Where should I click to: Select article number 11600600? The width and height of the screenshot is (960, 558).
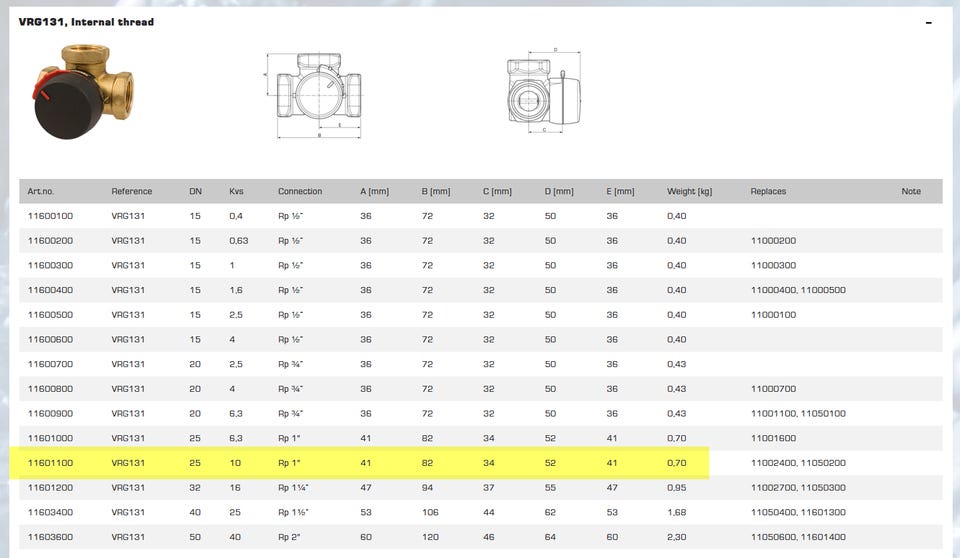point(50,339)
